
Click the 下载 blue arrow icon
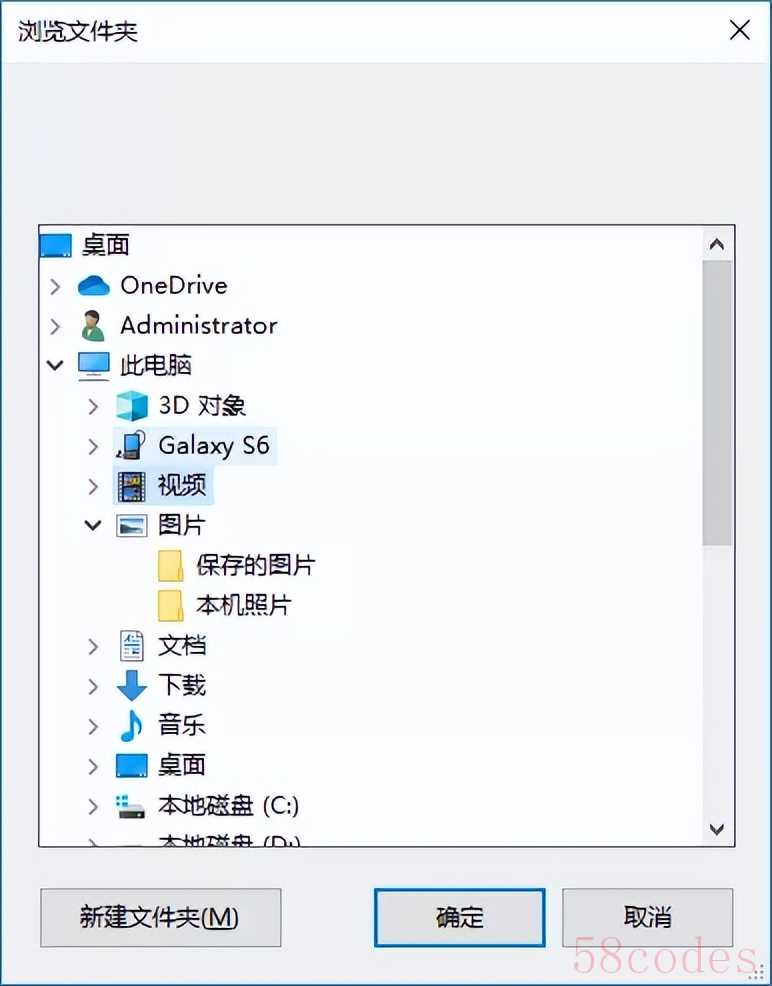coord(132,685)
